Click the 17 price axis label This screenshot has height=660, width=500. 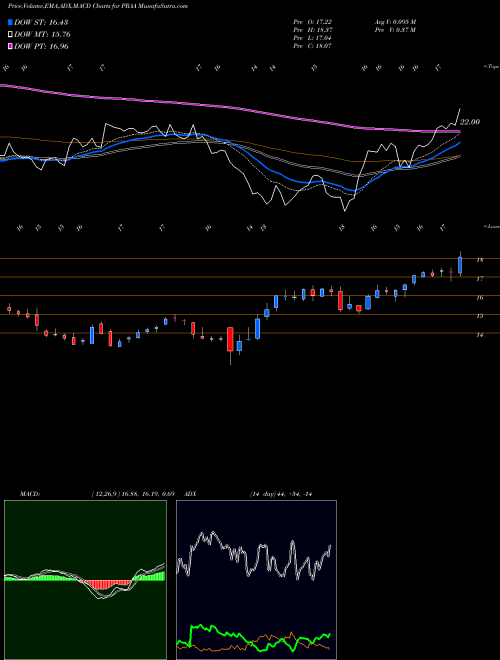(479, 279)
